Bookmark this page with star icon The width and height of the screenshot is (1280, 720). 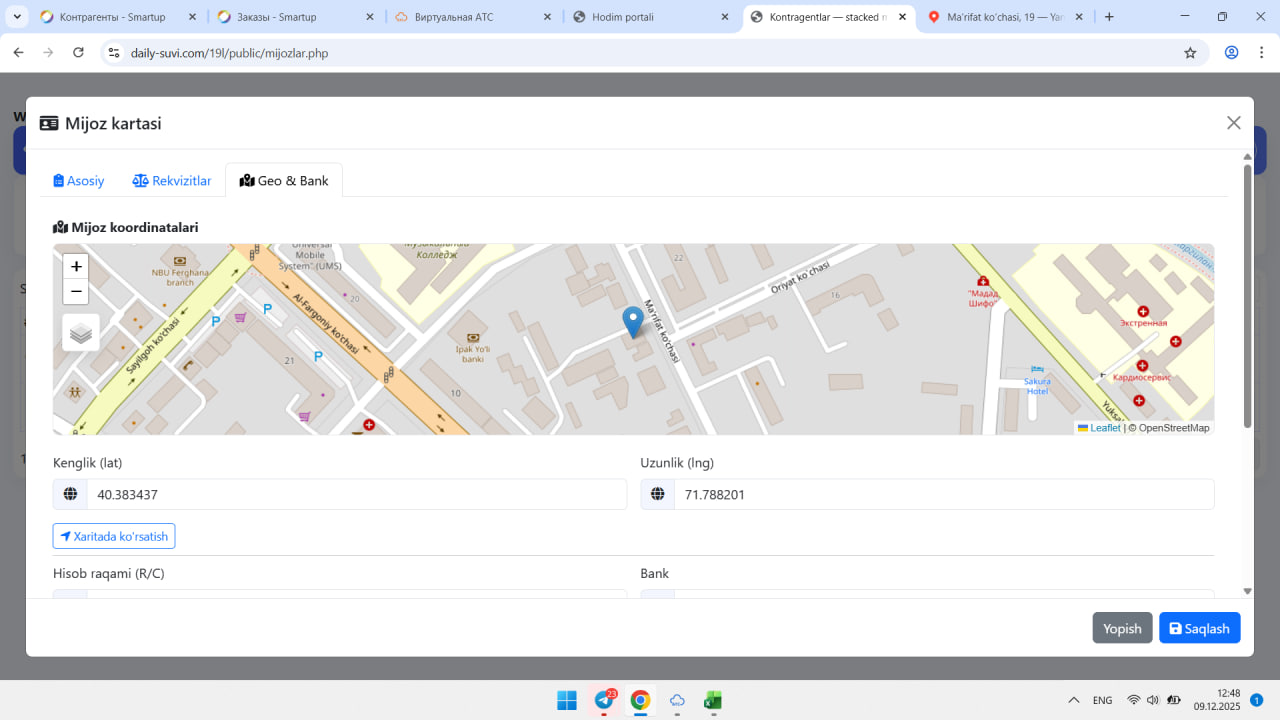pyautogui.click(x=1190, y=53)
